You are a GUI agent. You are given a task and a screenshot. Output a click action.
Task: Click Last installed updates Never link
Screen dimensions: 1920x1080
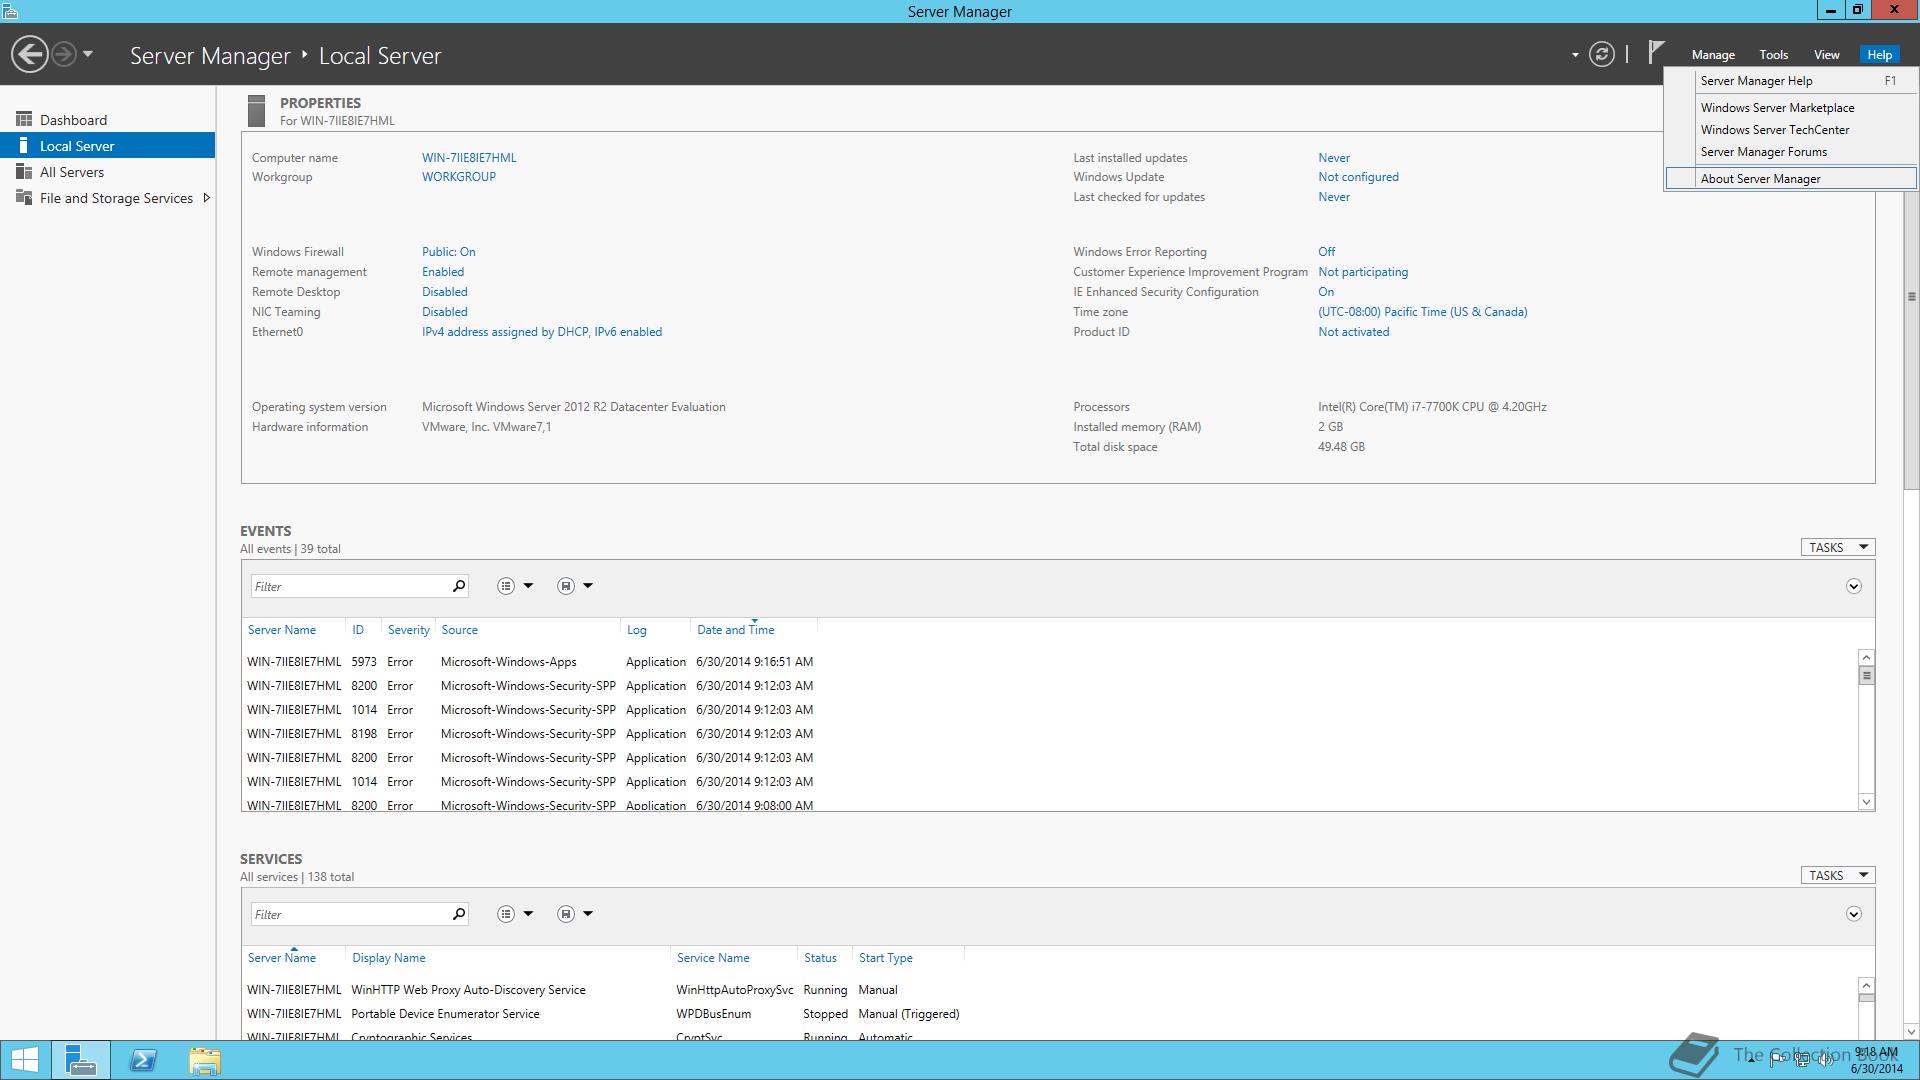click(1334, 158)
